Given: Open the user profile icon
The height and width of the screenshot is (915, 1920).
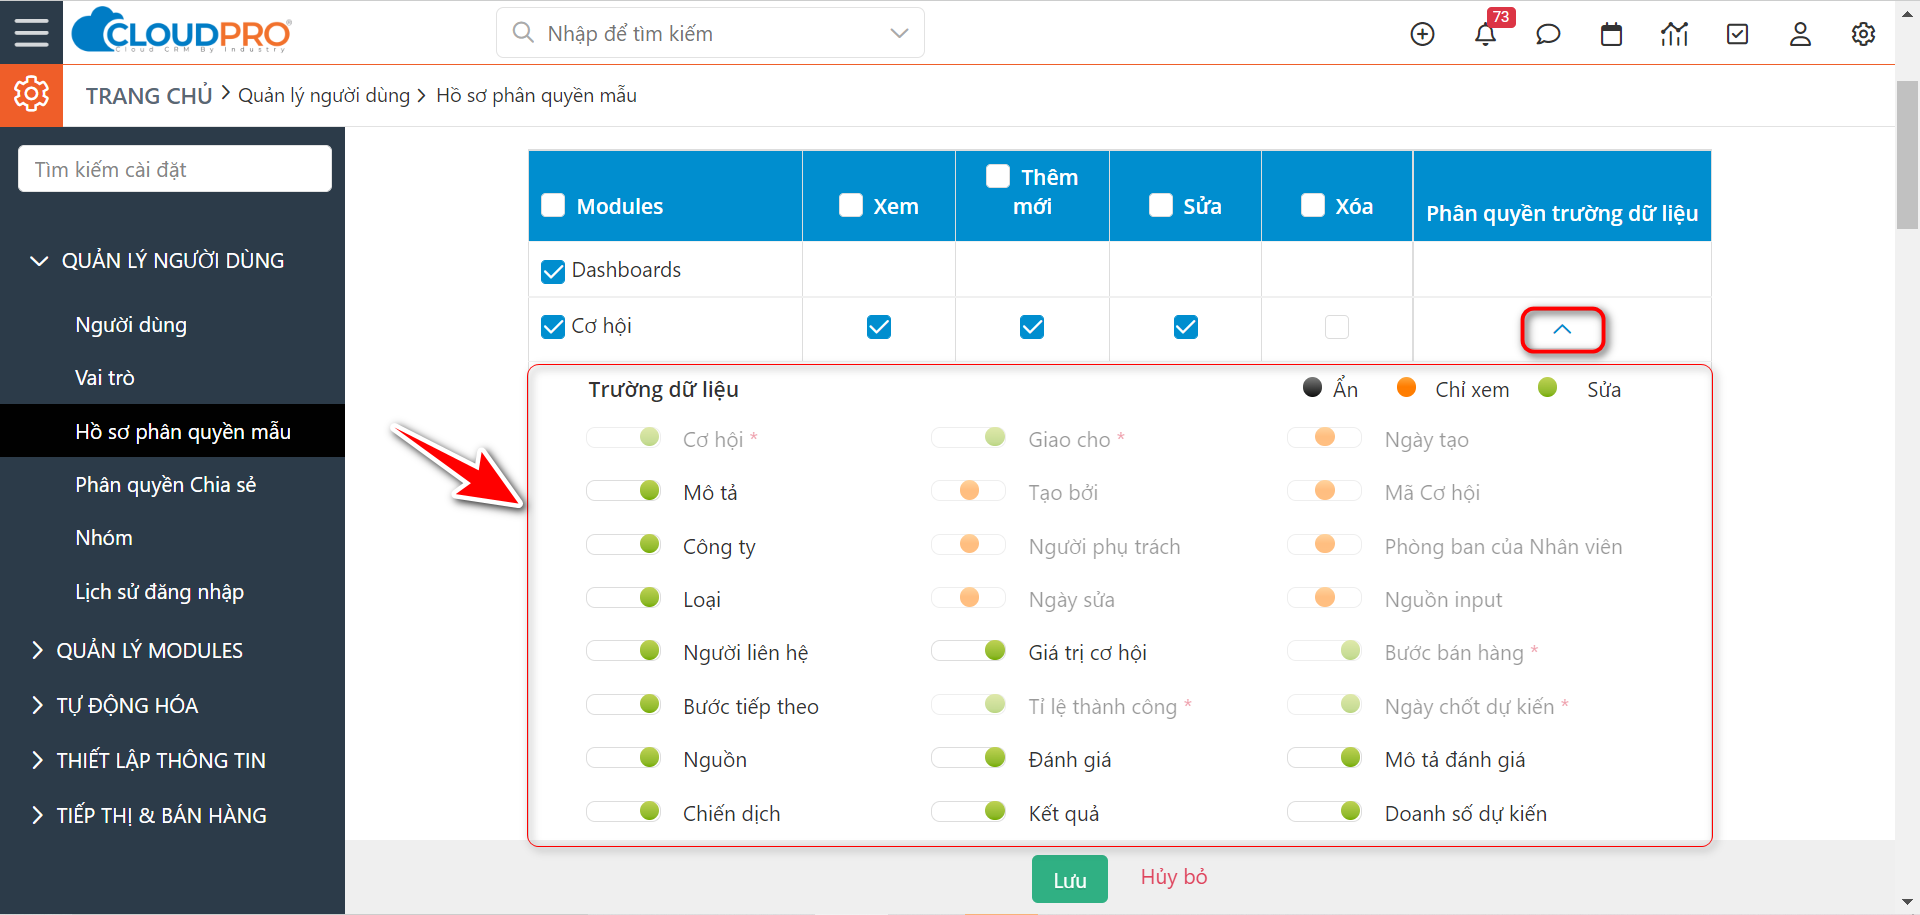Looking at the screenshot, I should 1800,34.
